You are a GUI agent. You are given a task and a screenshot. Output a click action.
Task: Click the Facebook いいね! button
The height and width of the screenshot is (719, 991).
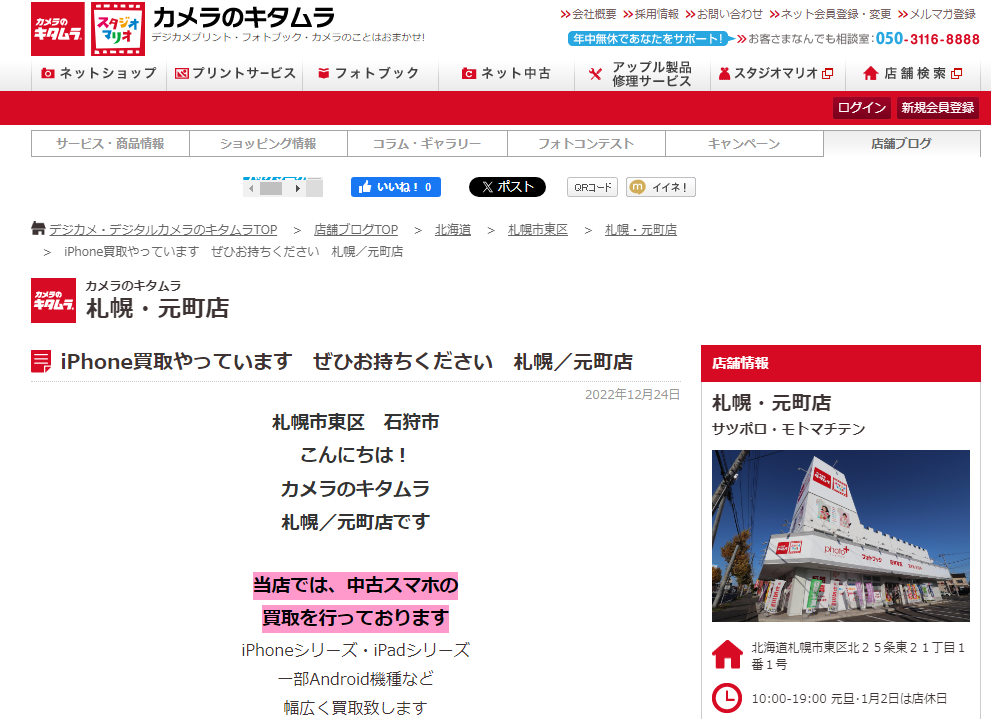pos(396,187)
